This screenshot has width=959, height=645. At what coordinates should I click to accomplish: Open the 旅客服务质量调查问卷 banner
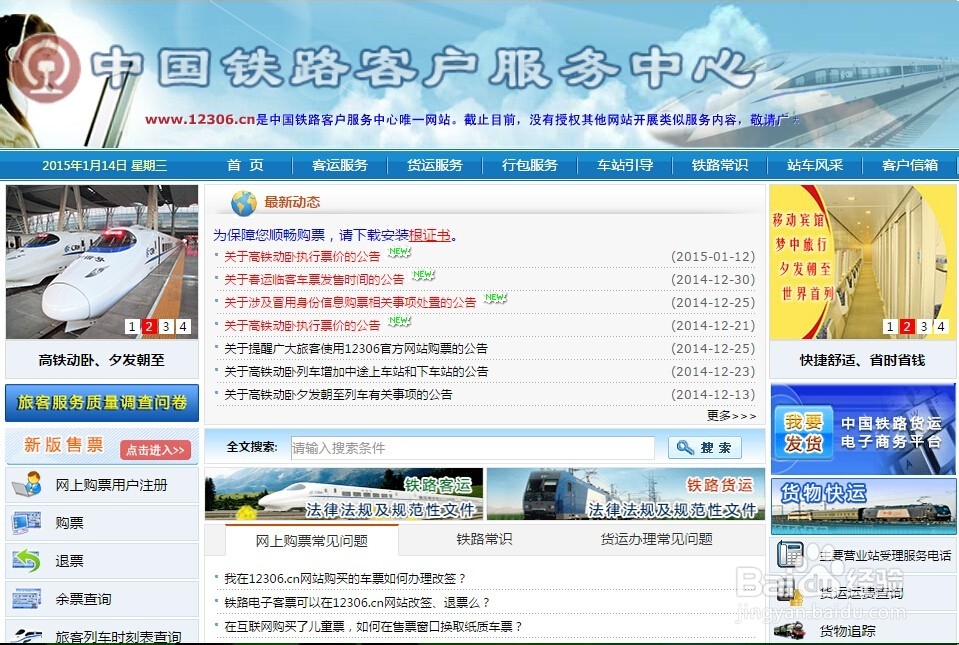pos(102,402)
